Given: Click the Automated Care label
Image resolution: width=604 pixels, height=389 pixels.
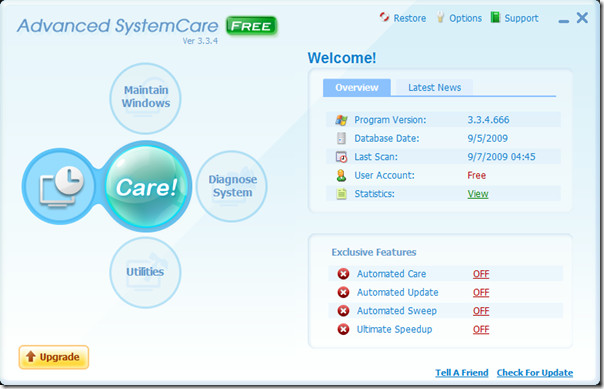Looking at the screenshot, I should coord(391,274).
